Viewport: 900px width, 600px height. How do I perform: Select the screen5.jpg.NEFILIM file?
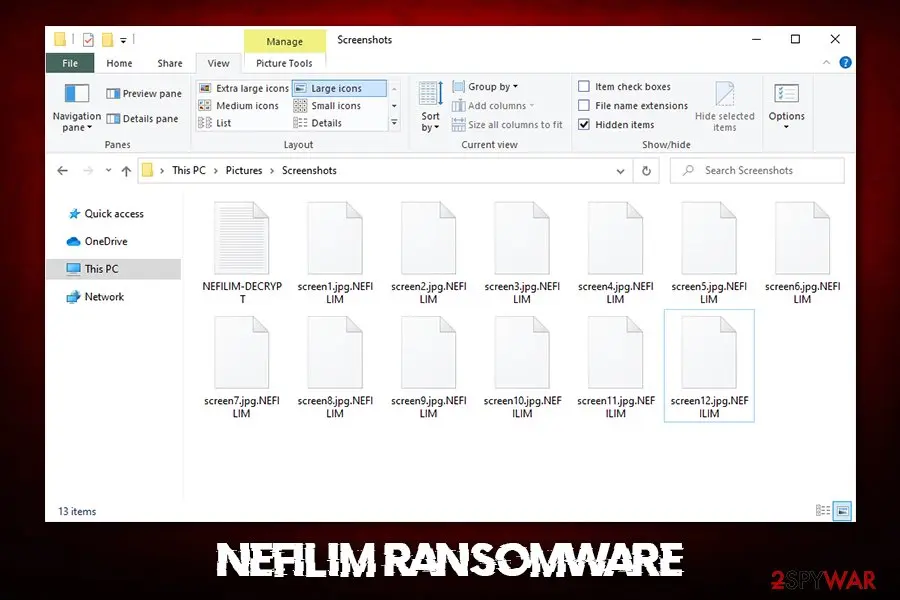[x=709, y=253]
